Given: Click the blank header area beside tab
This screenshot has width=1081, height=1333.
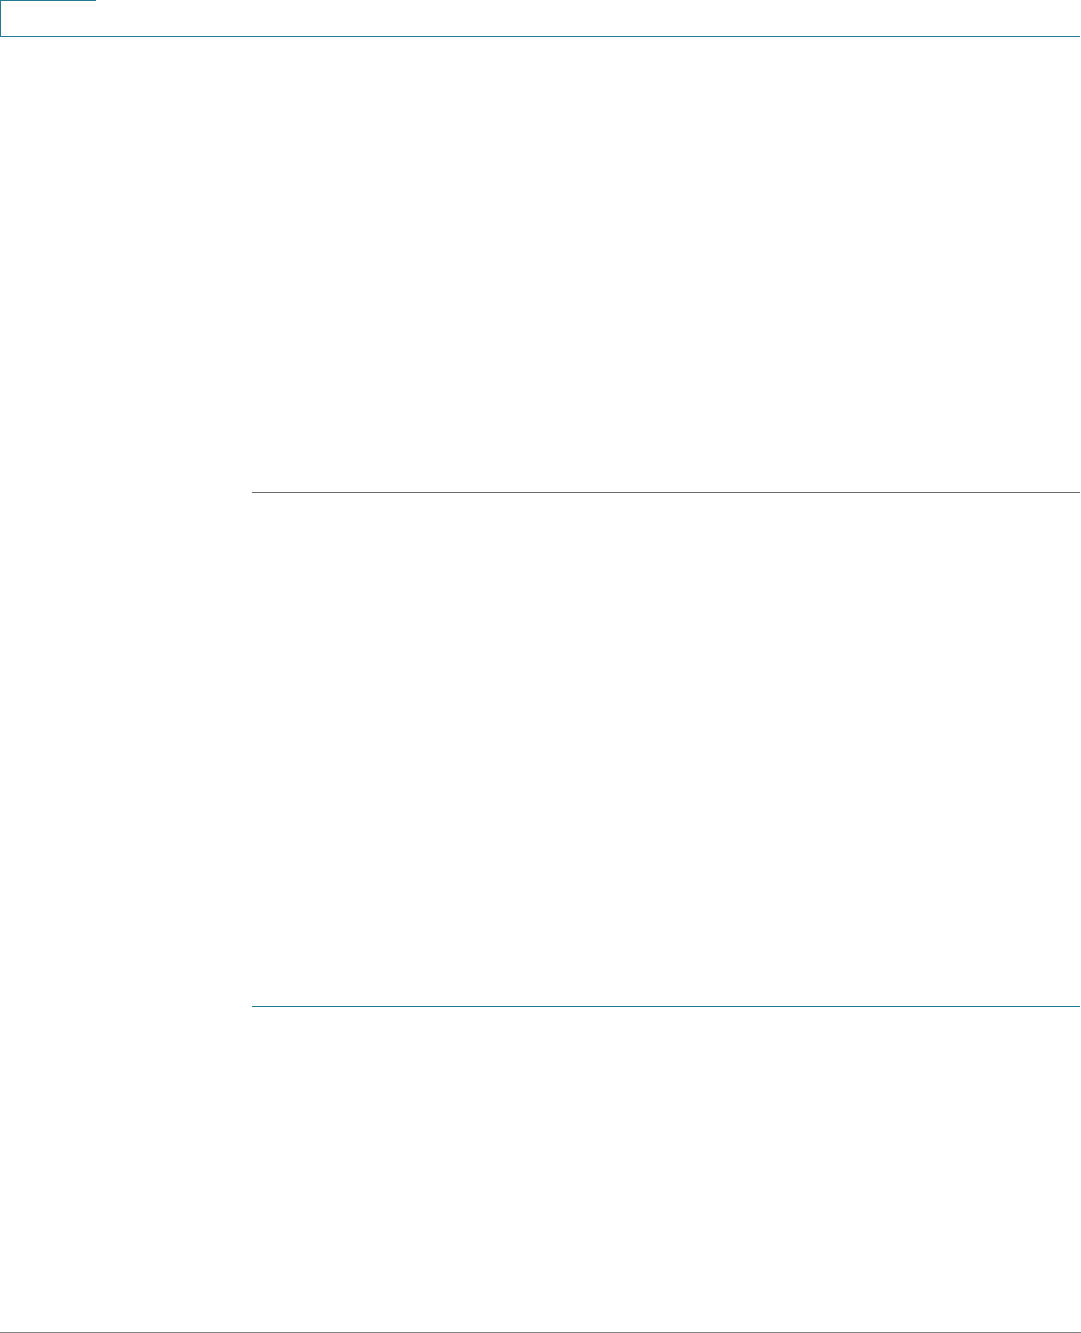Looking at the screenshot, I should click(588, 18).
